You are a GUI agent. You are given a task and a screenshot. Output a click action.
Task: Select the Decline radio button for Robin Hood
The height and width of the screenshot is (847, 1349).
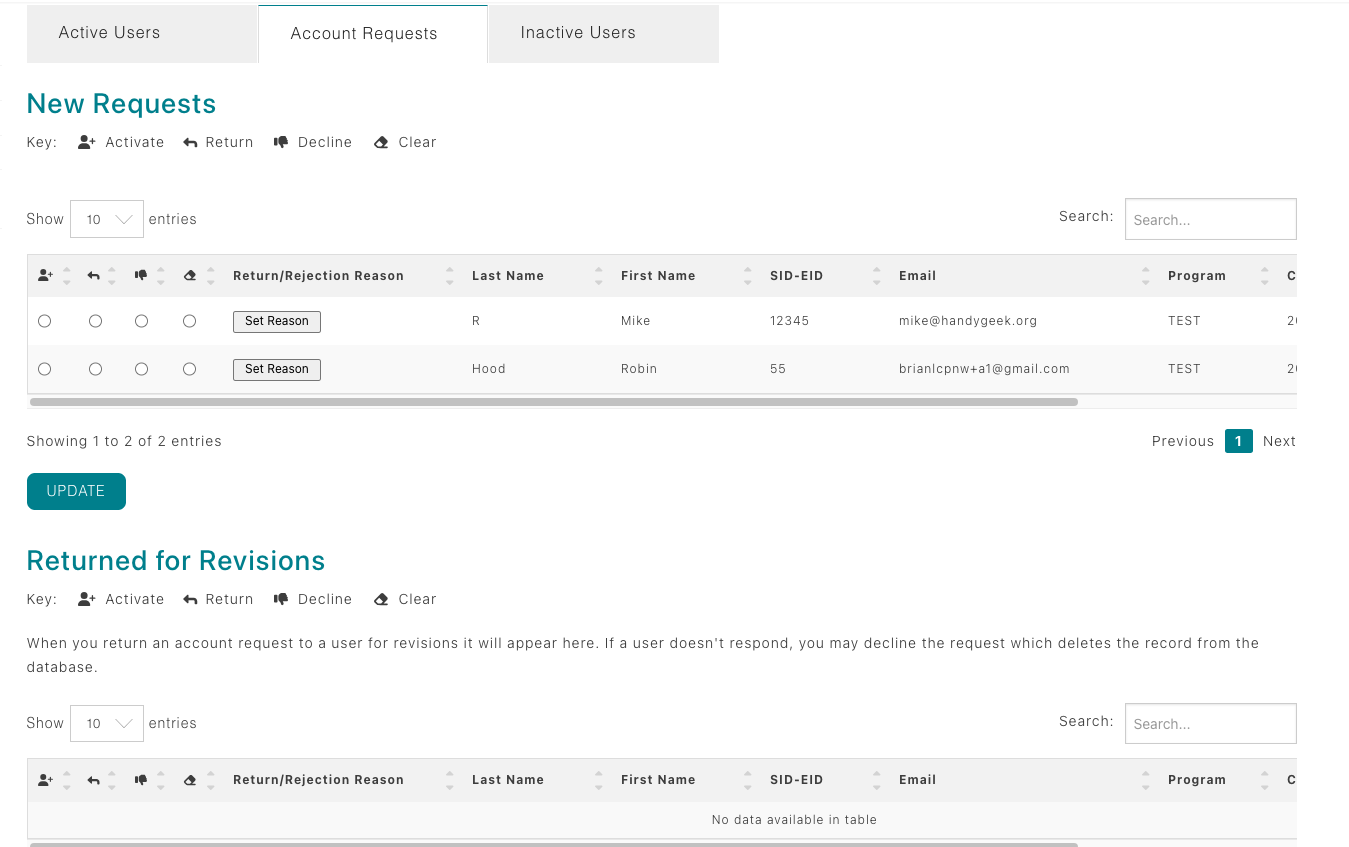click(141, 368)
